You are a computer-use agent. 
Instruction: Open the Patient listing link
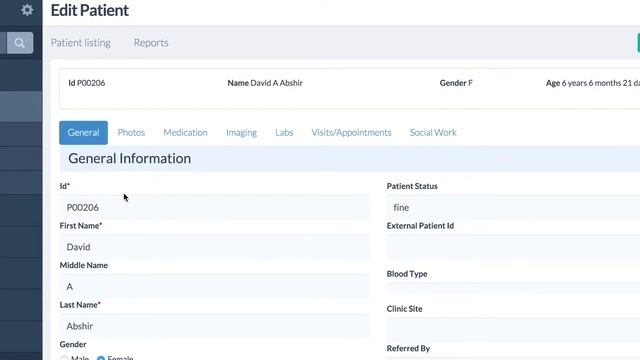pos(81,43)
